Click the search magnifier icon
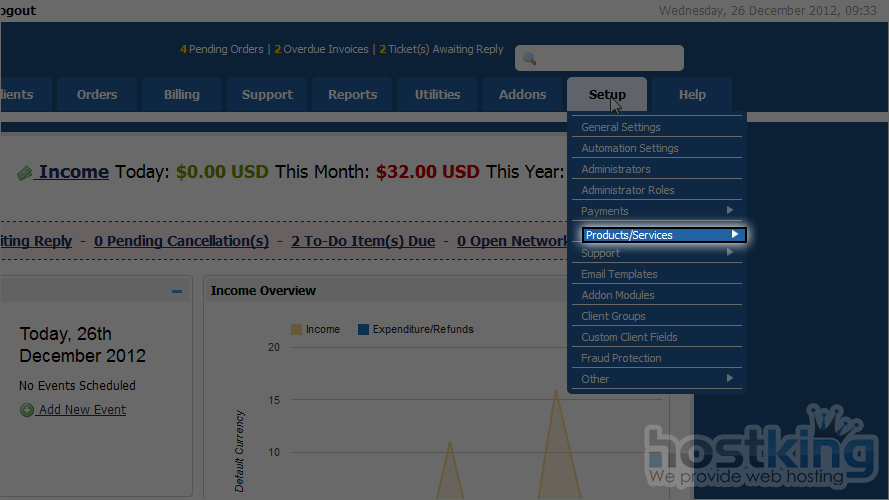This screenshot has width=889, height=500. [530, 59]
